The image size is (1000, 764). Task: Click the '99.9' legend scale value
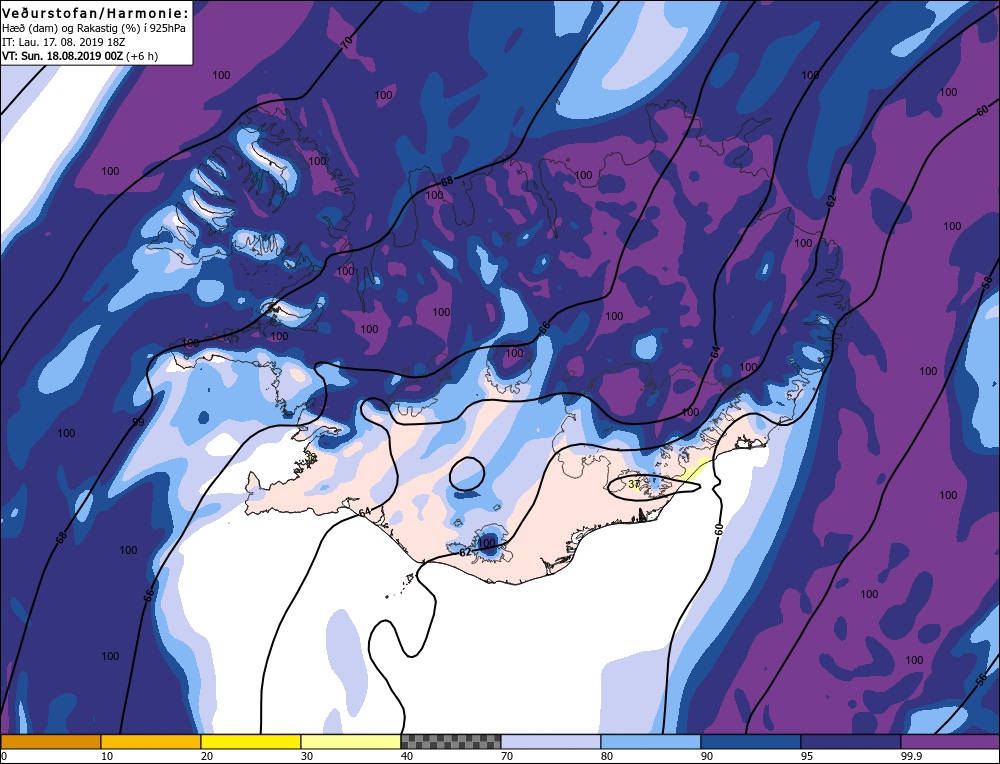(x=910, y=756)
